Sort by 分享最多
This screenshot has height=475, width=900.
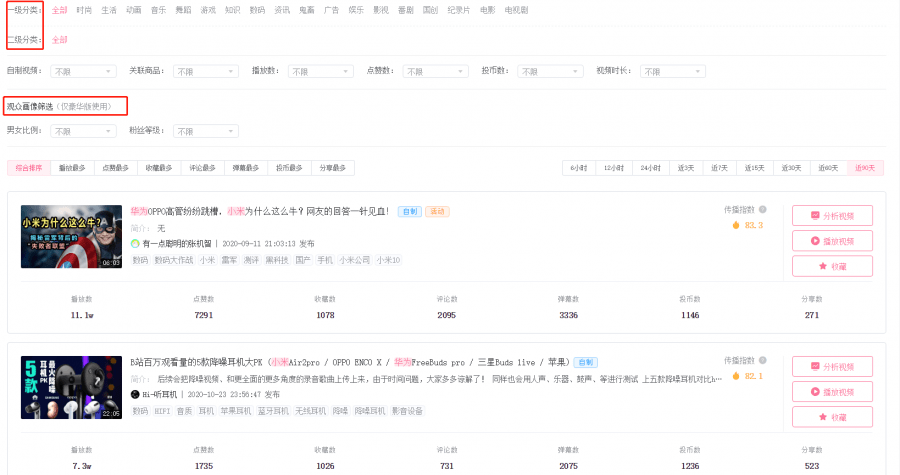pyautogui.click(x=333, y=168)
